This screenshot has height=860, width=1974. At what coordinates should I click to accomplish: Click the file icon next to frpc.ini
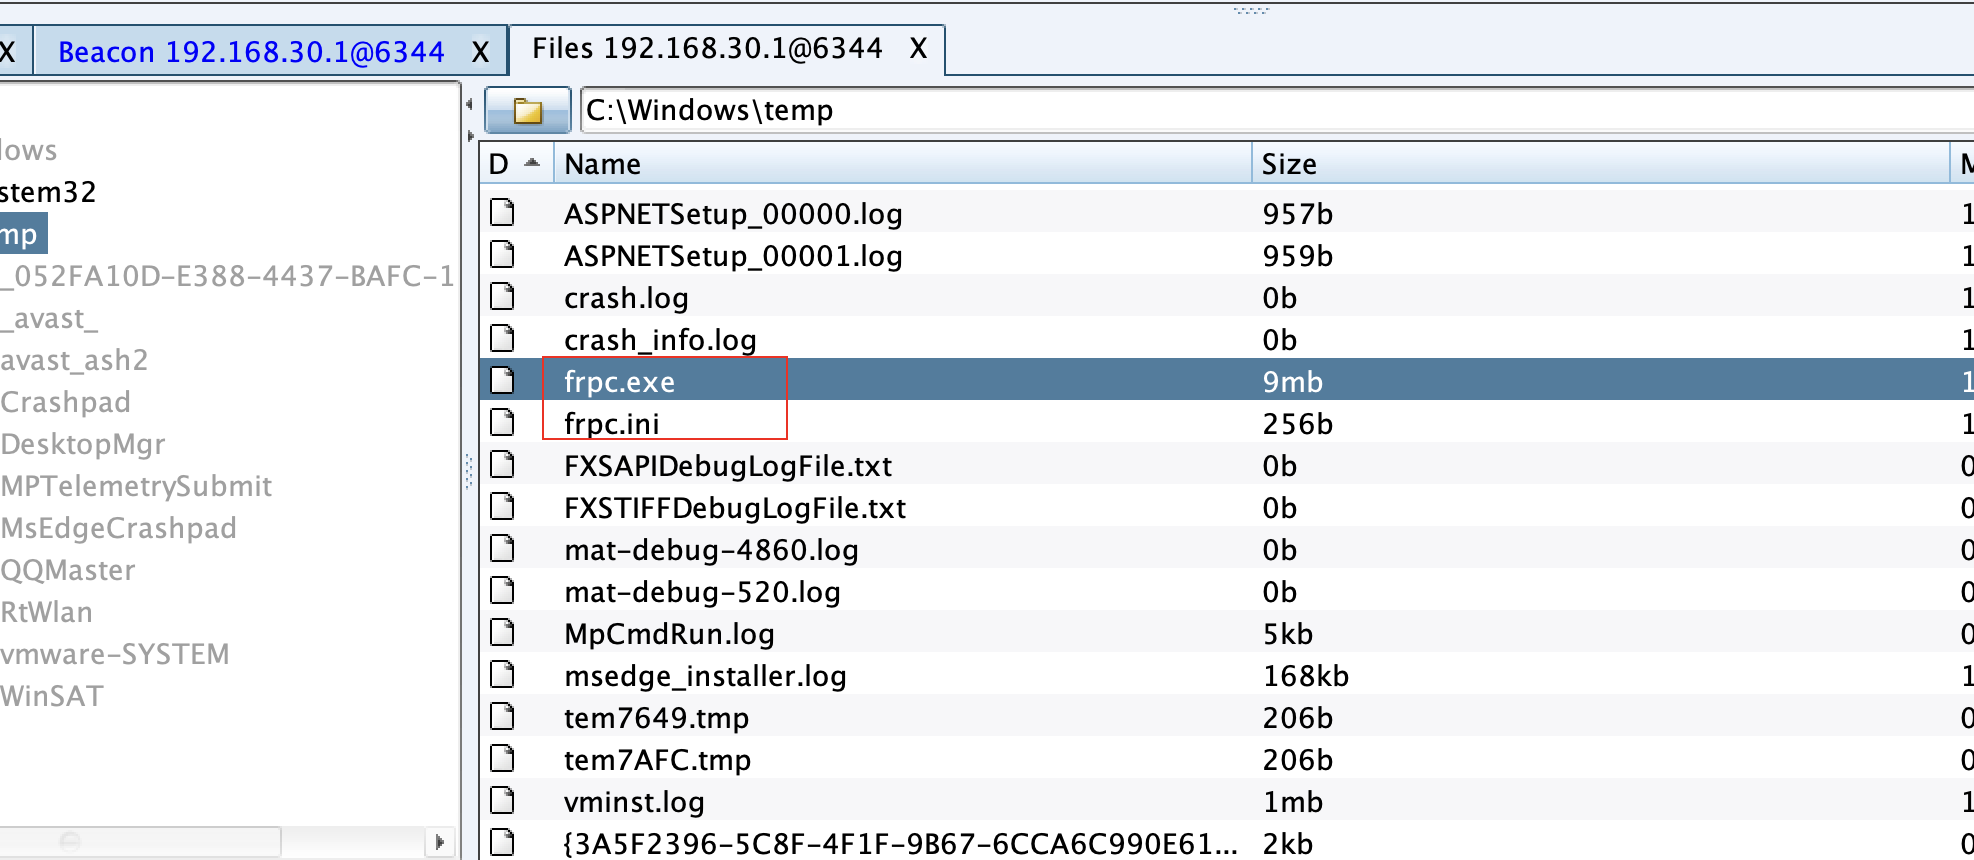coord(502,423)
